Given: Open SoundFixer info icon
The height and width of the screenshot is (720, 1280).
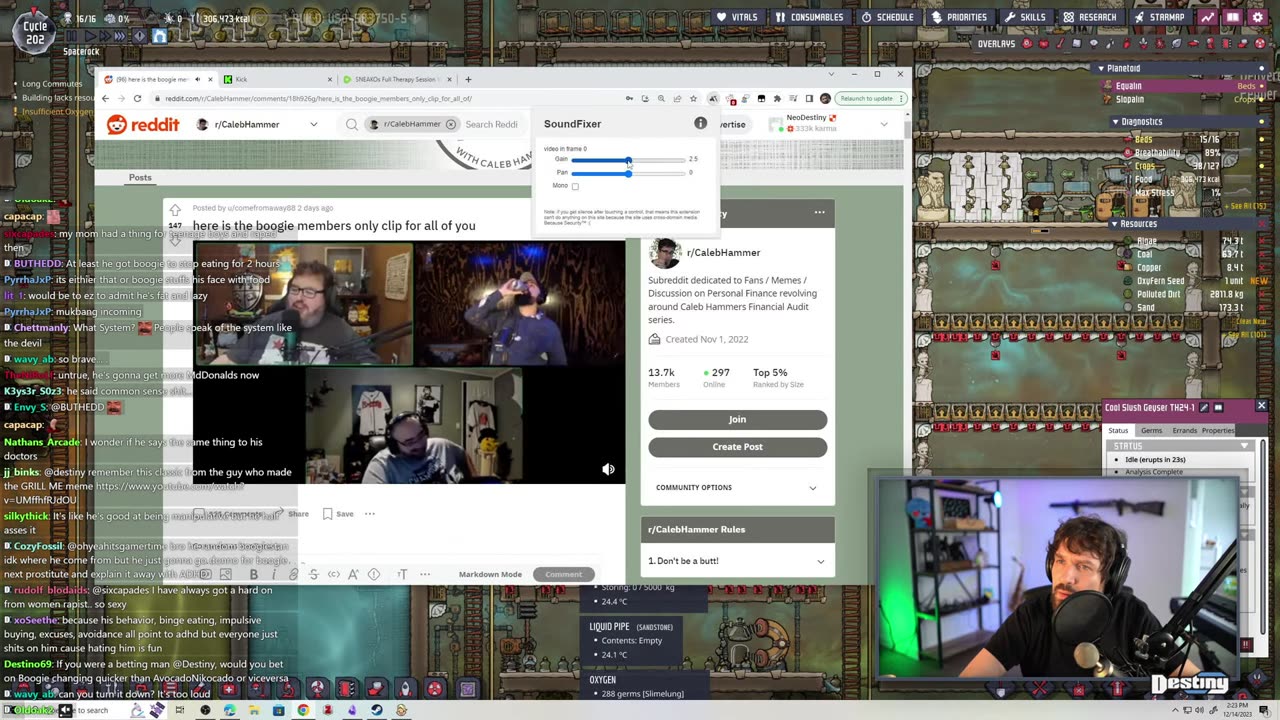Looking at the screenshot, I should [x=700, y=123].
